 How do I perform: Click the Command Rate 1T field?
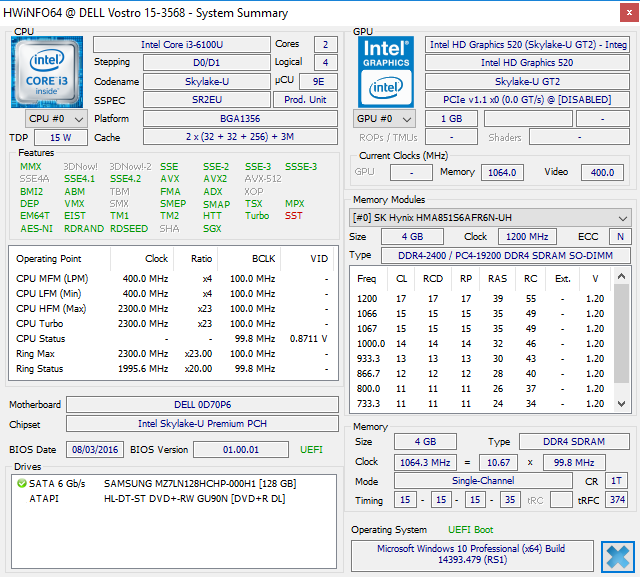point(616,481)
